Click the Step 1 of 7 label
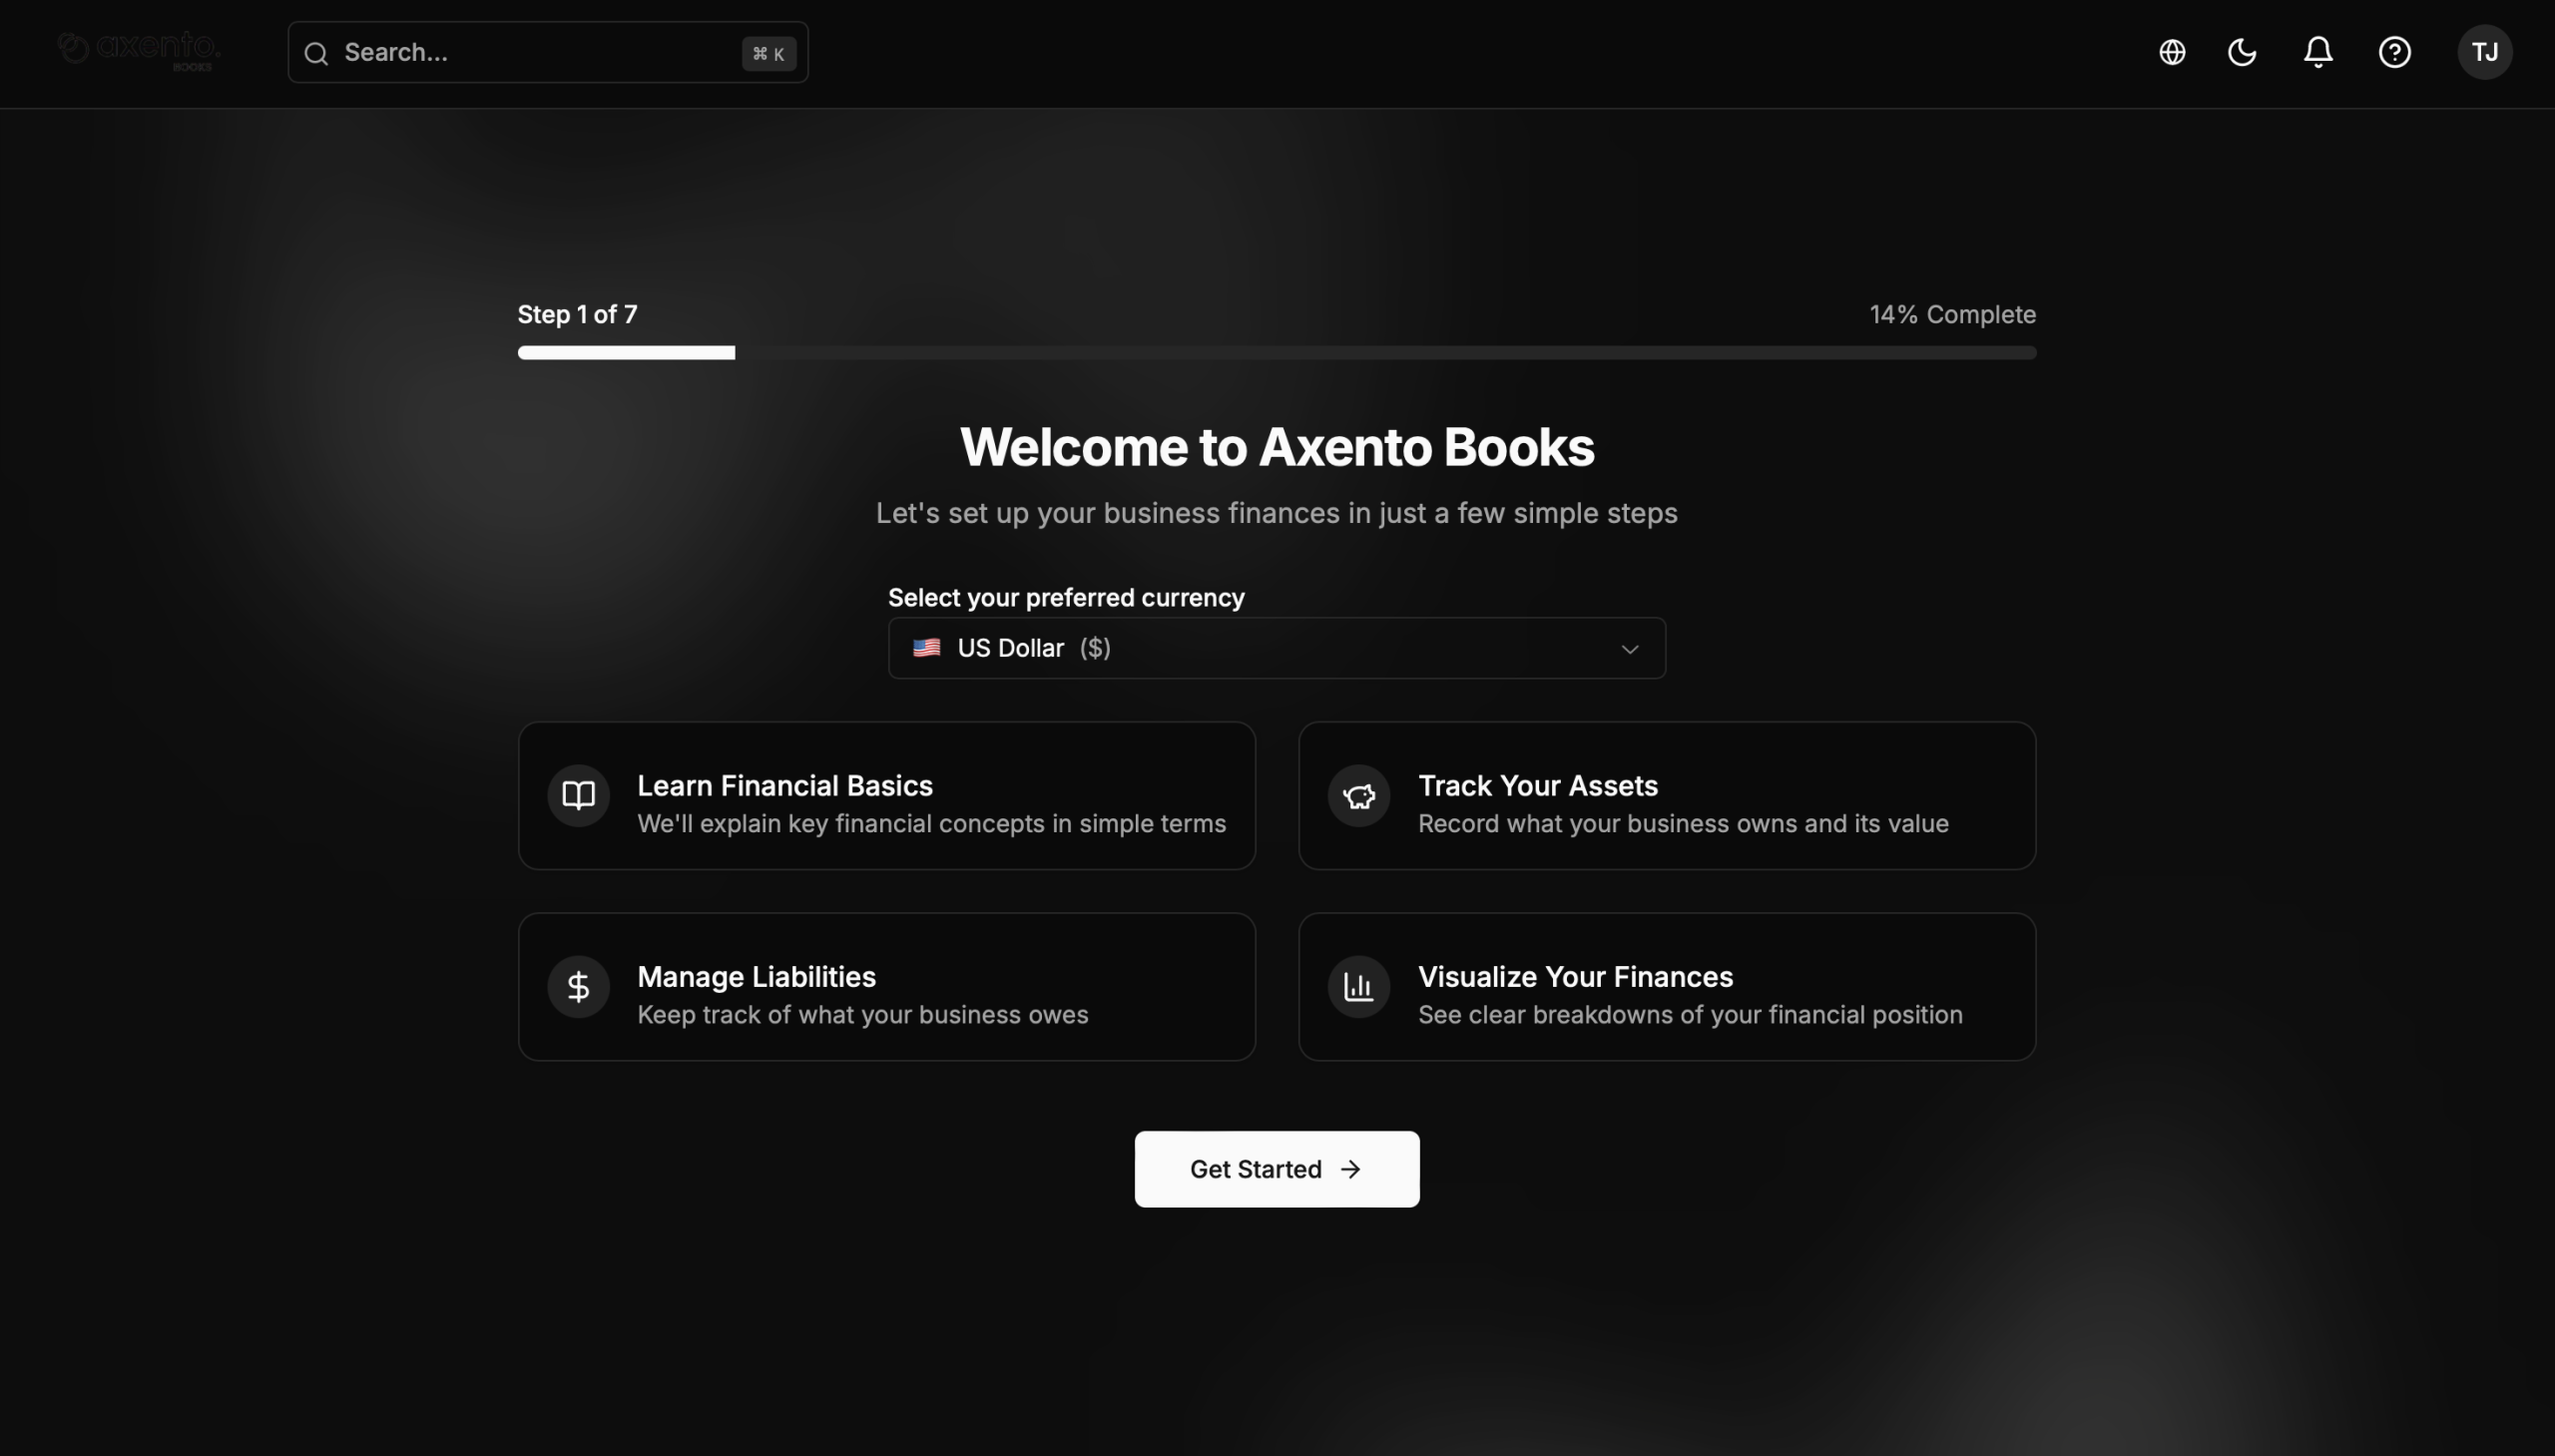 577,315
